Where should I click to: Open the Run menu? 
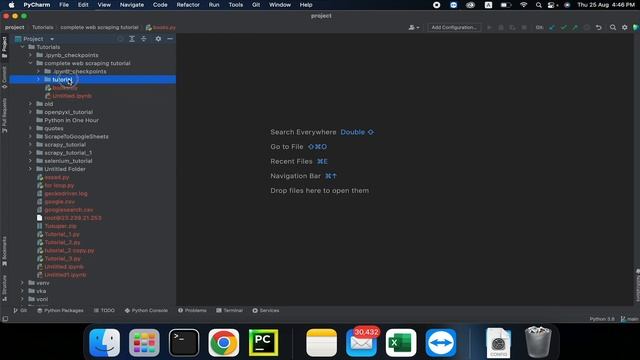click(x=214, y=5)
